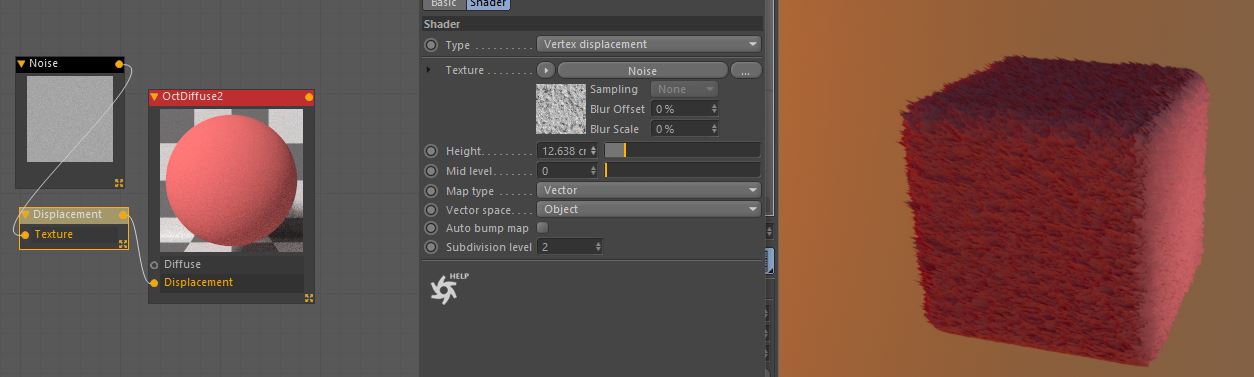Click the Height animation radio dot
Image resolution: width=1254 pixels, height=377 pixels.
431,151
